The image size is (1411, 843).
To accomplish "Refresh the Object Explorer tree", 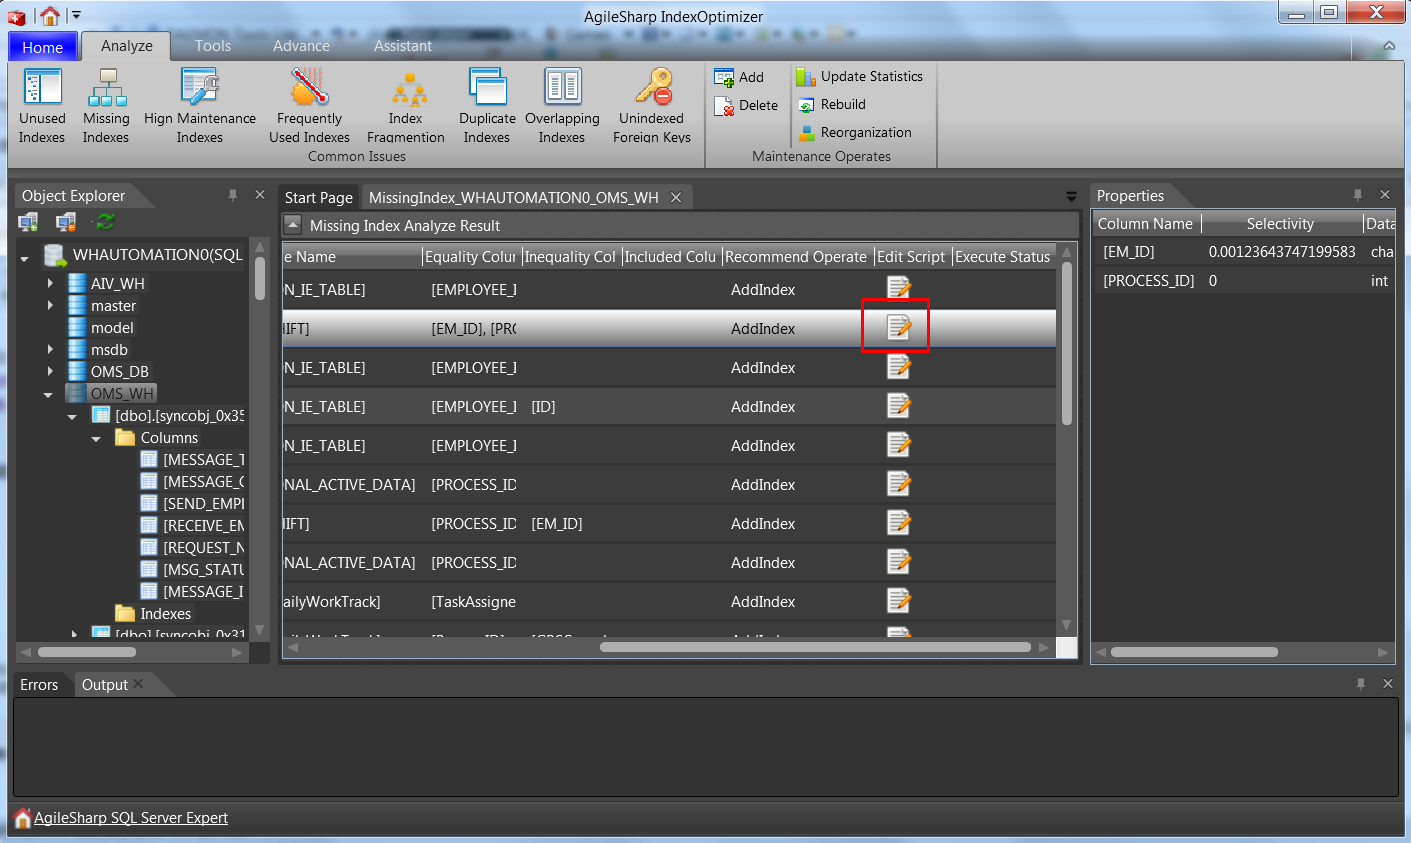I will 104,222.
